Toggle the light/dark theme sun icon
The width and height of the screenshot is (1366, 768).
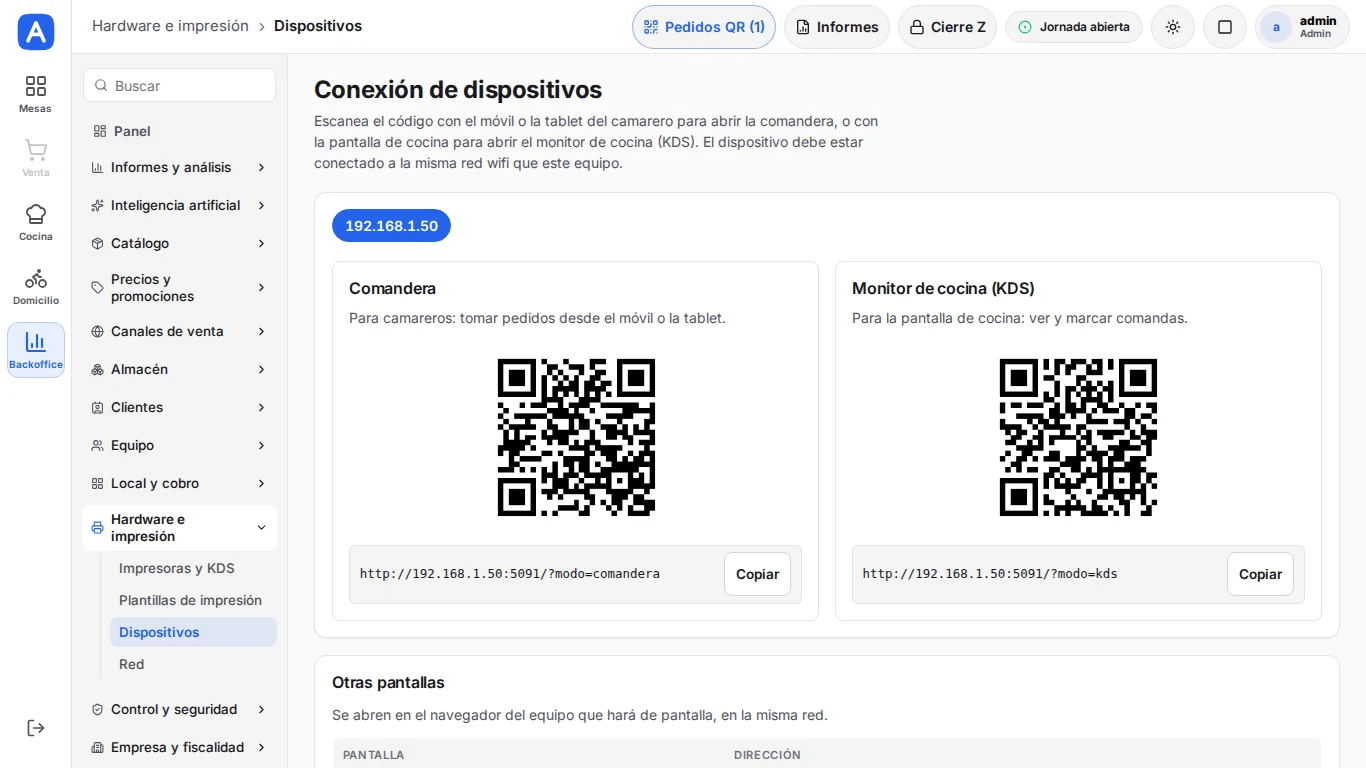tap(1173, 27)
